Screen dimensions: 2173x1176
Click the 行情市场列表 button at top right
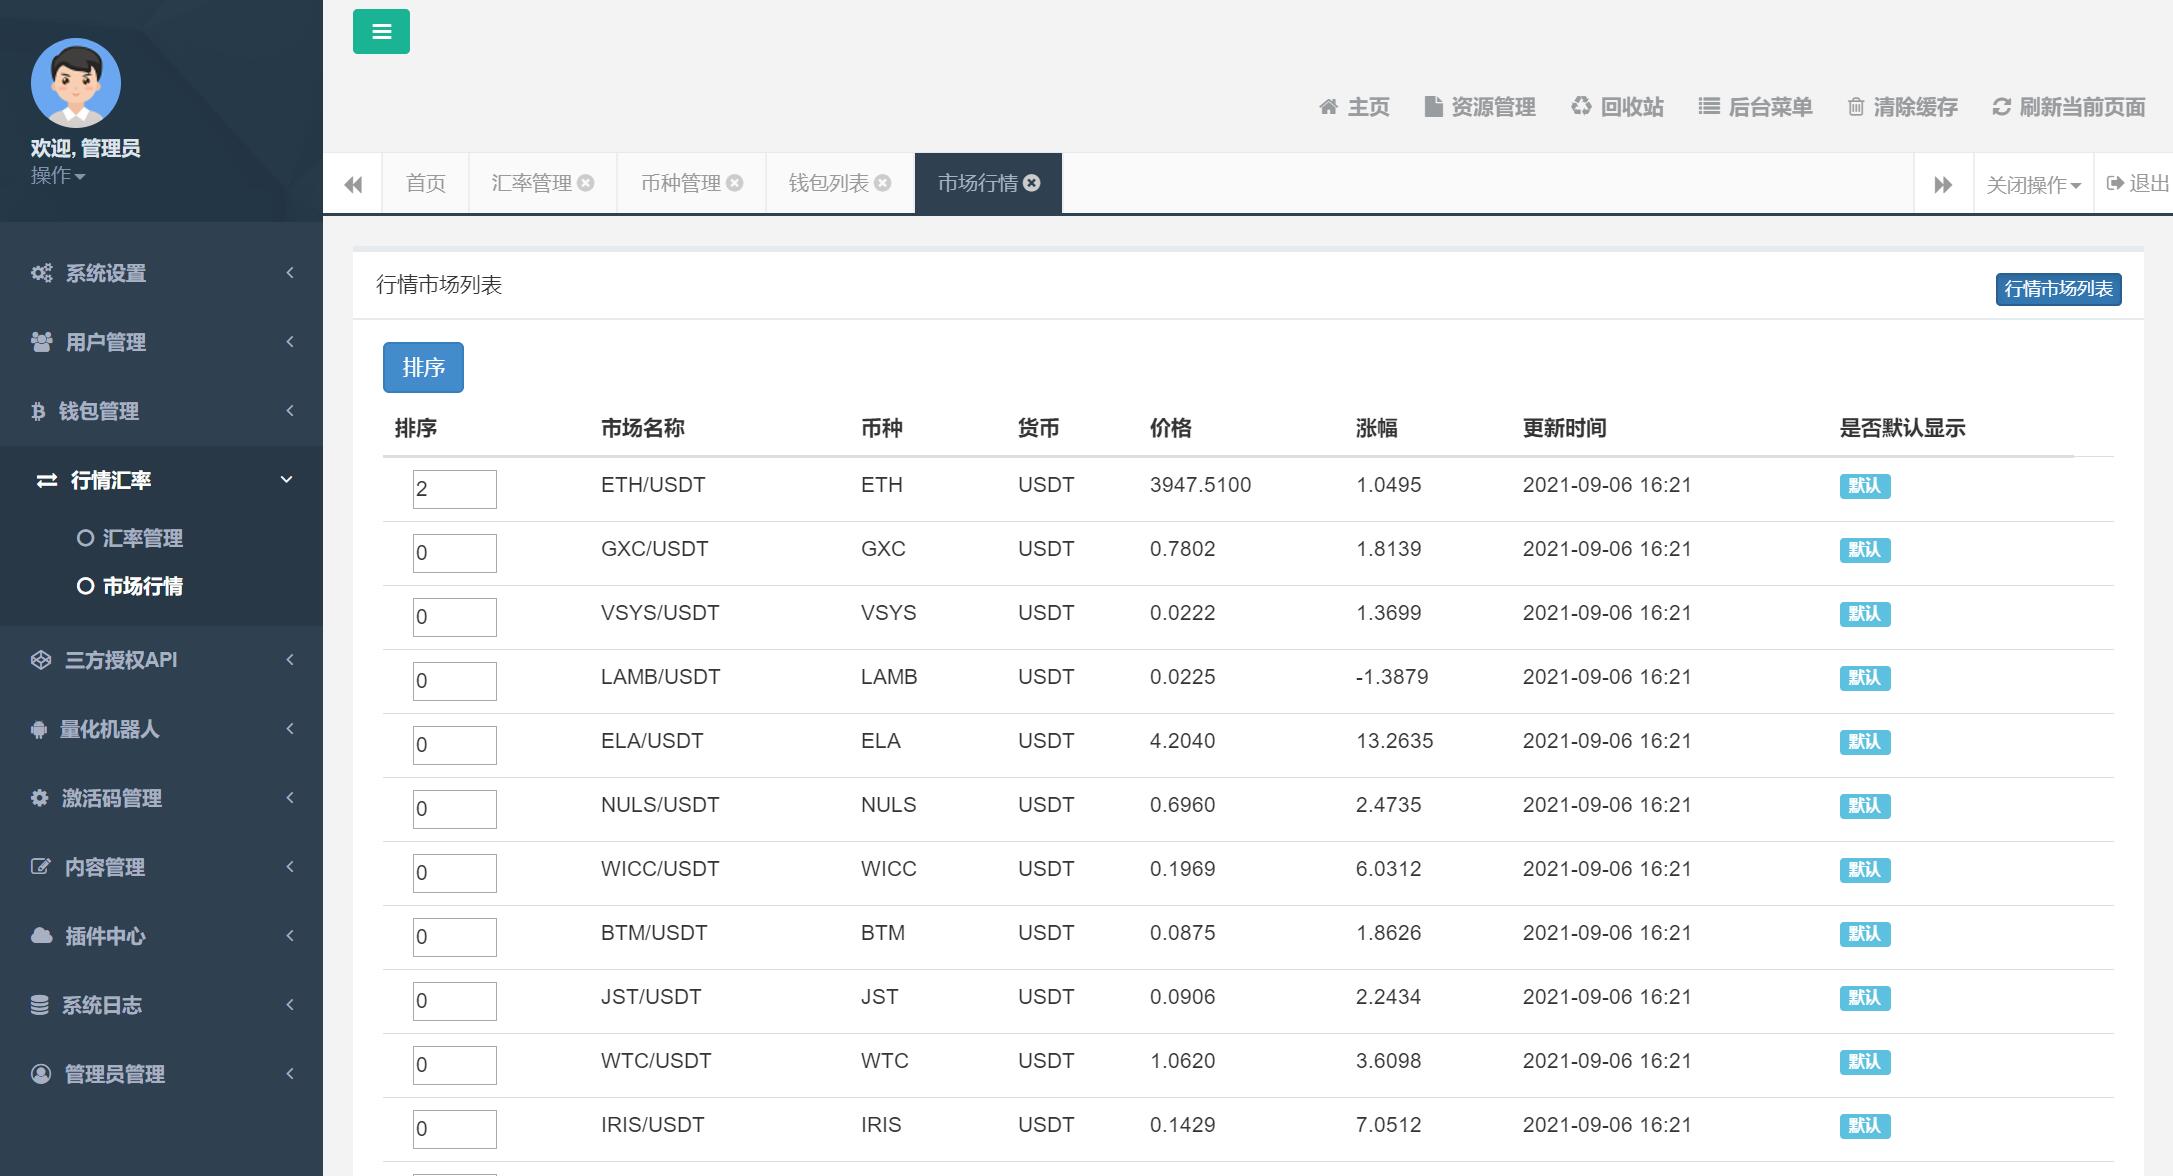tap(2058, 289)
